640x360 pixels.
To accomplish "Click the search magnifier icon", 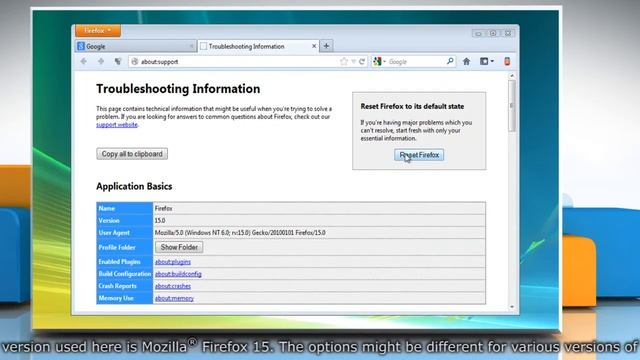I will [450, 61].
